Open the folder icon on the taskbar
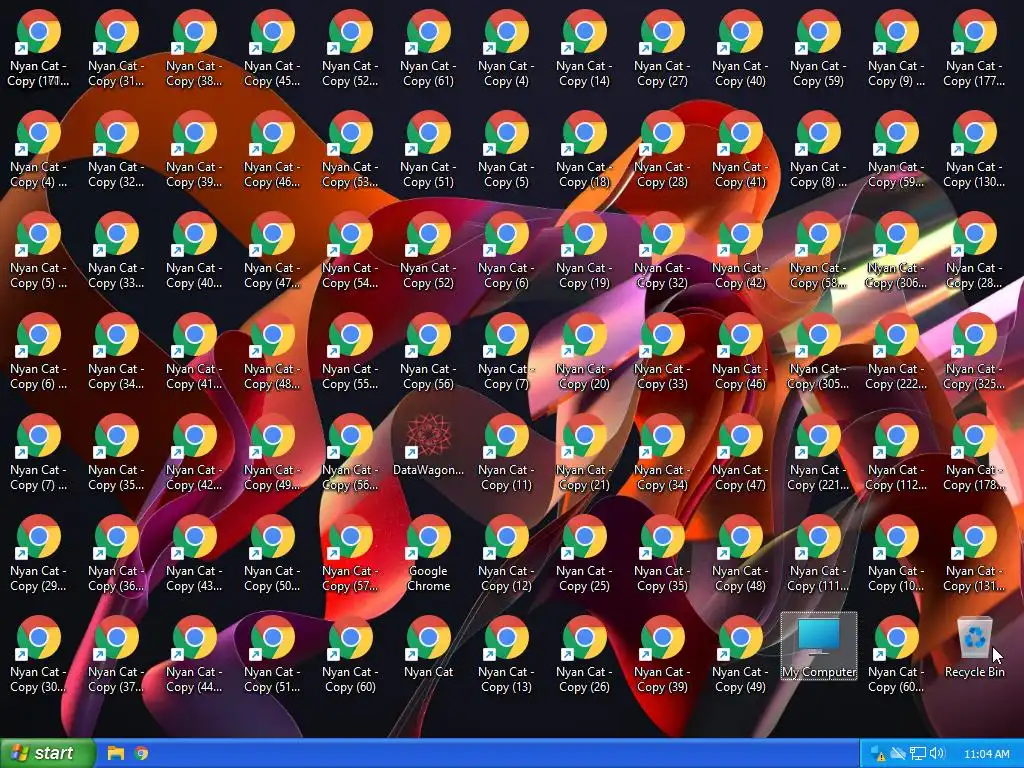The height and width of the screenshot is (768, 1024). 116,754
